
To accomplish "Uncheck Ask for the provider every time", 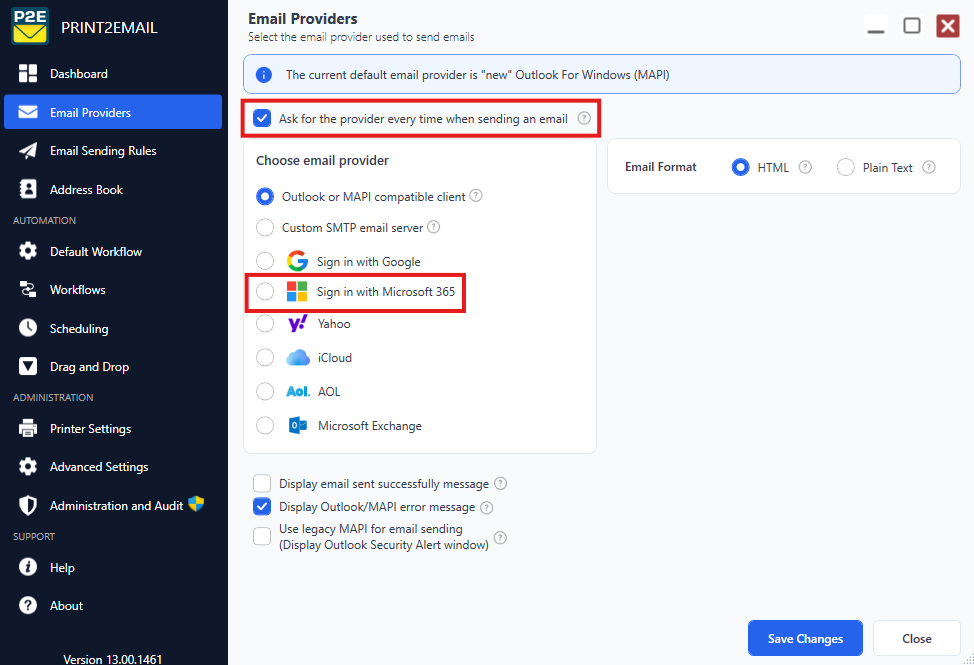I will 262,118.
